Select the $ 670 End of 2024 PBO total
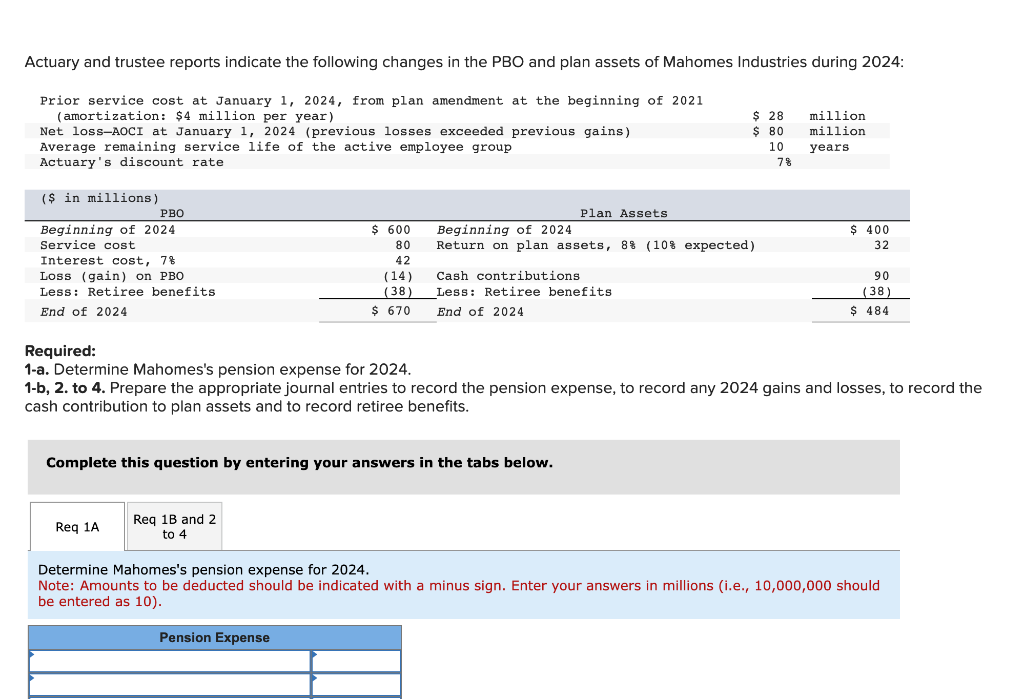The height and width of the screenshot is (699, 1024). coord(392,311)
